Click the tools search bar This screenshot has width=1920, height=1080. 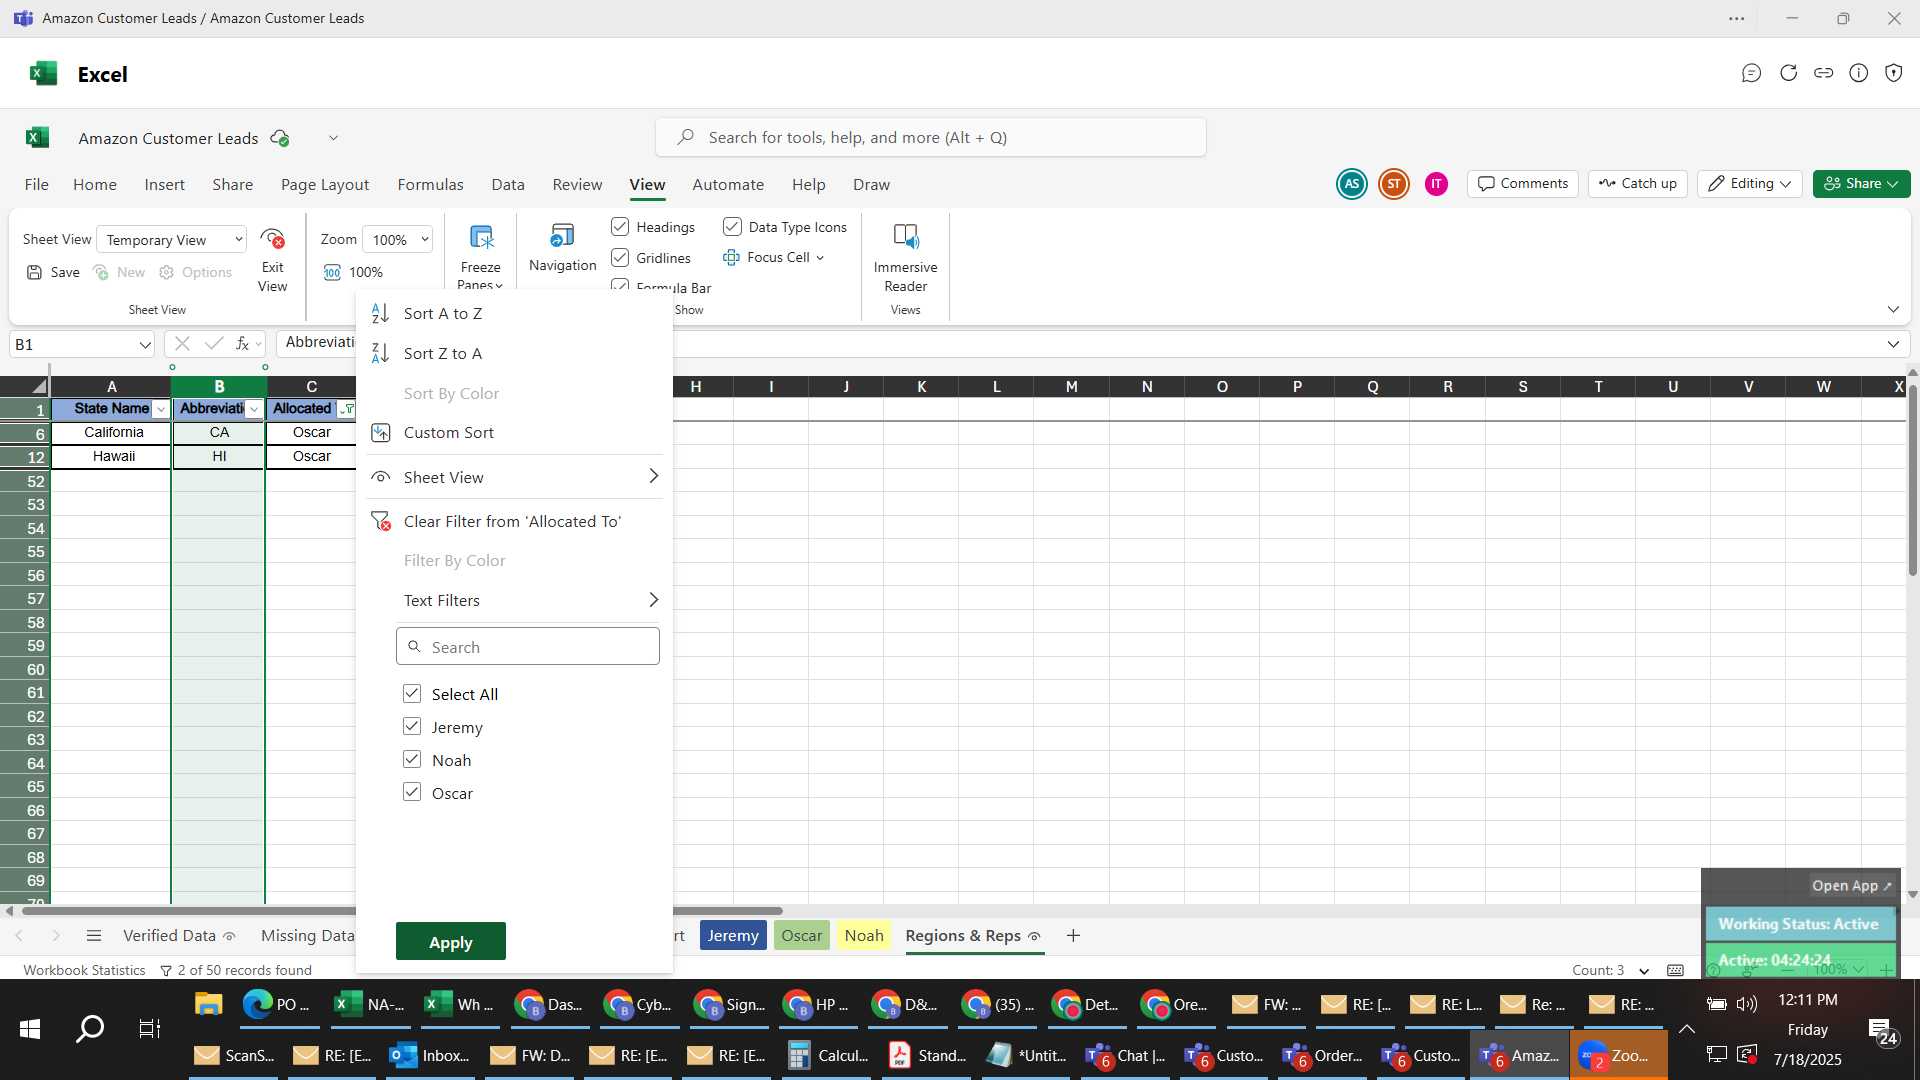coord(930,137)
